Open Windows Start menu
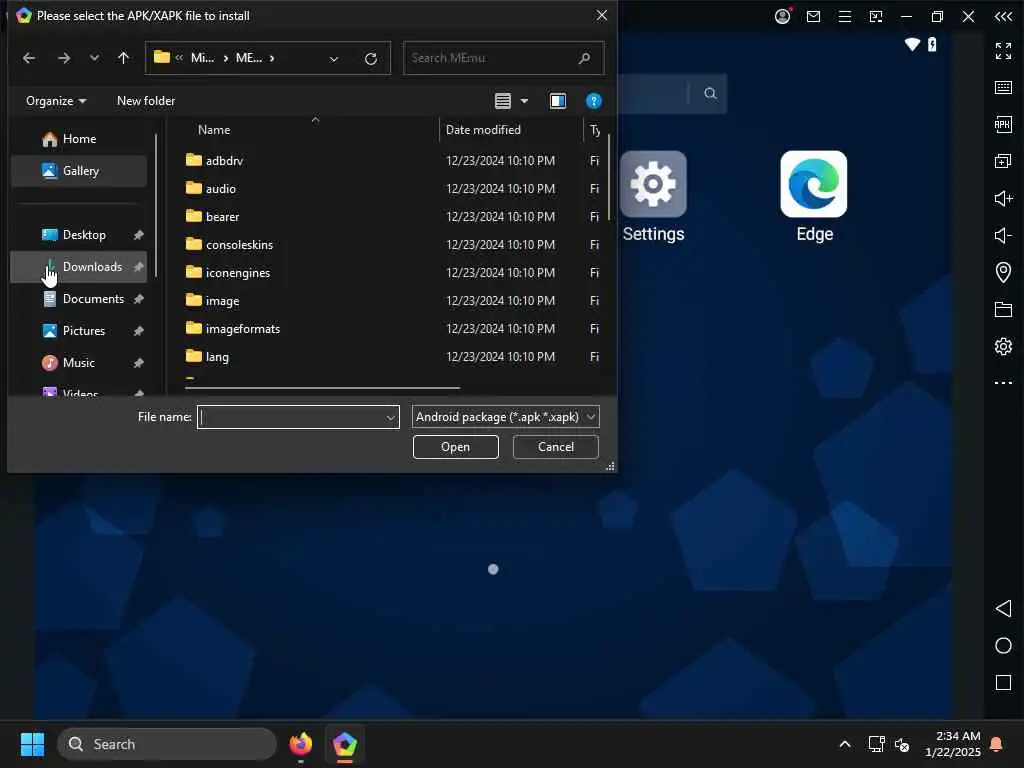 click(x=32, y=744)
